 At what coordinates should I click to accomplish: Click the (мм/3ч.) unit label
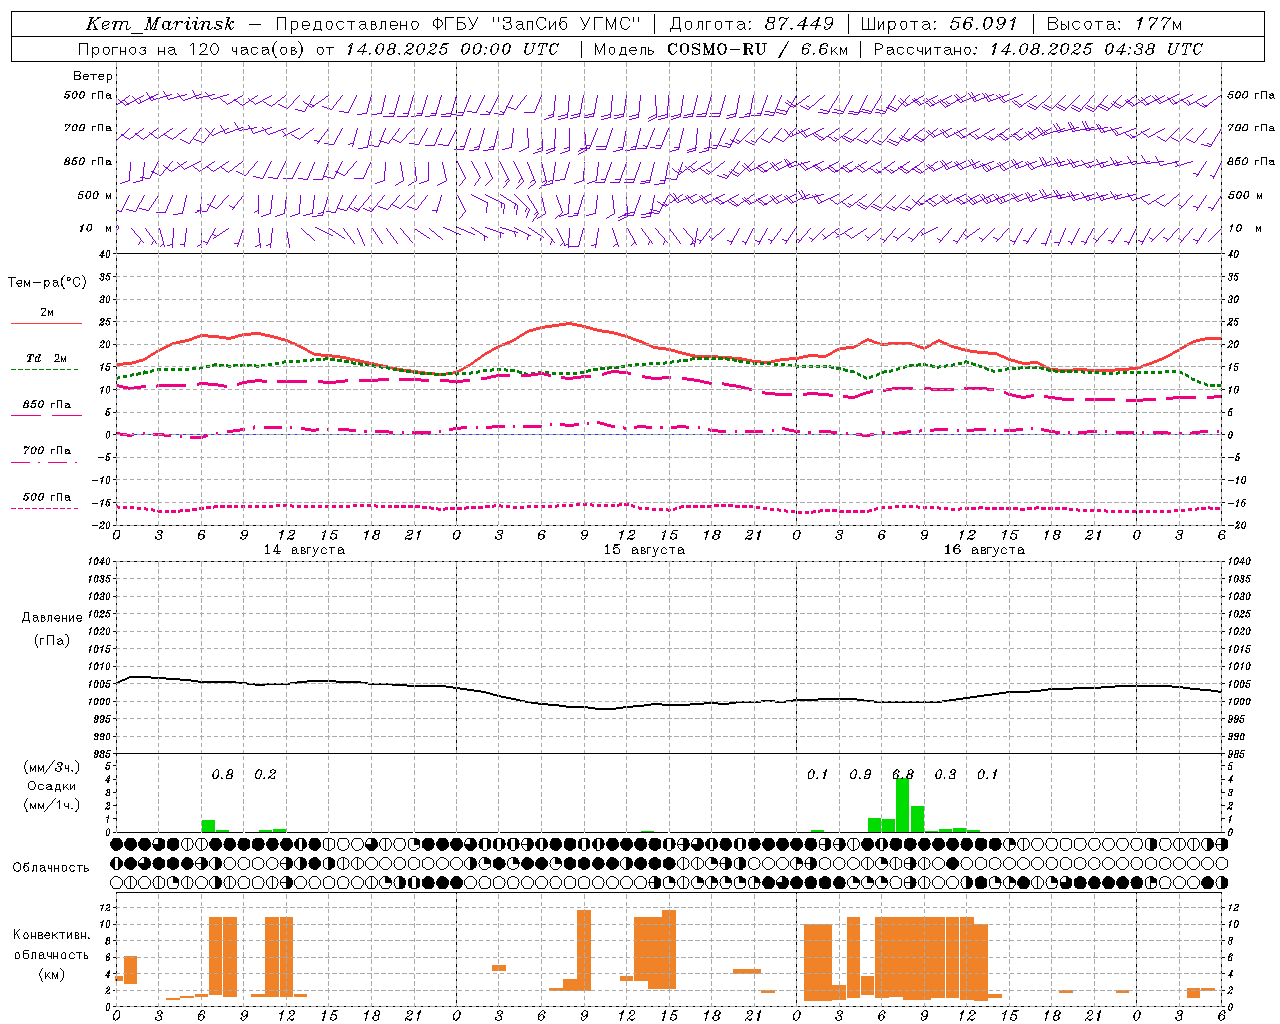point(52,767)
